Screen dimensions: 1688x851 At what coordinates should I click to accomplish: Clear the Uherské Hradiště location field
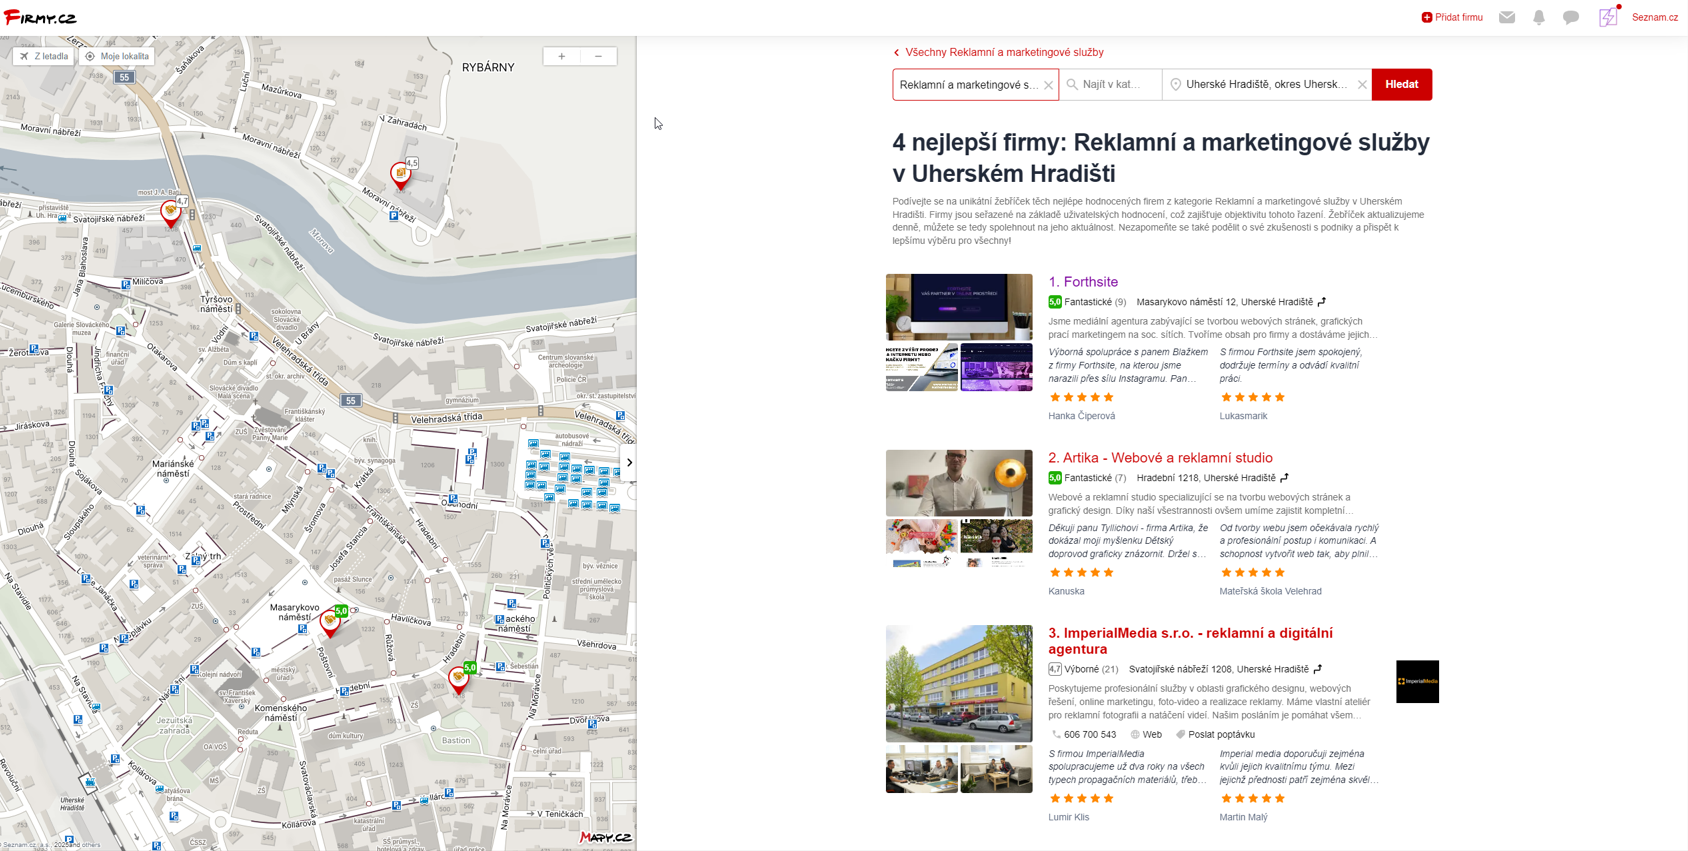click(x=1362, y=85)
